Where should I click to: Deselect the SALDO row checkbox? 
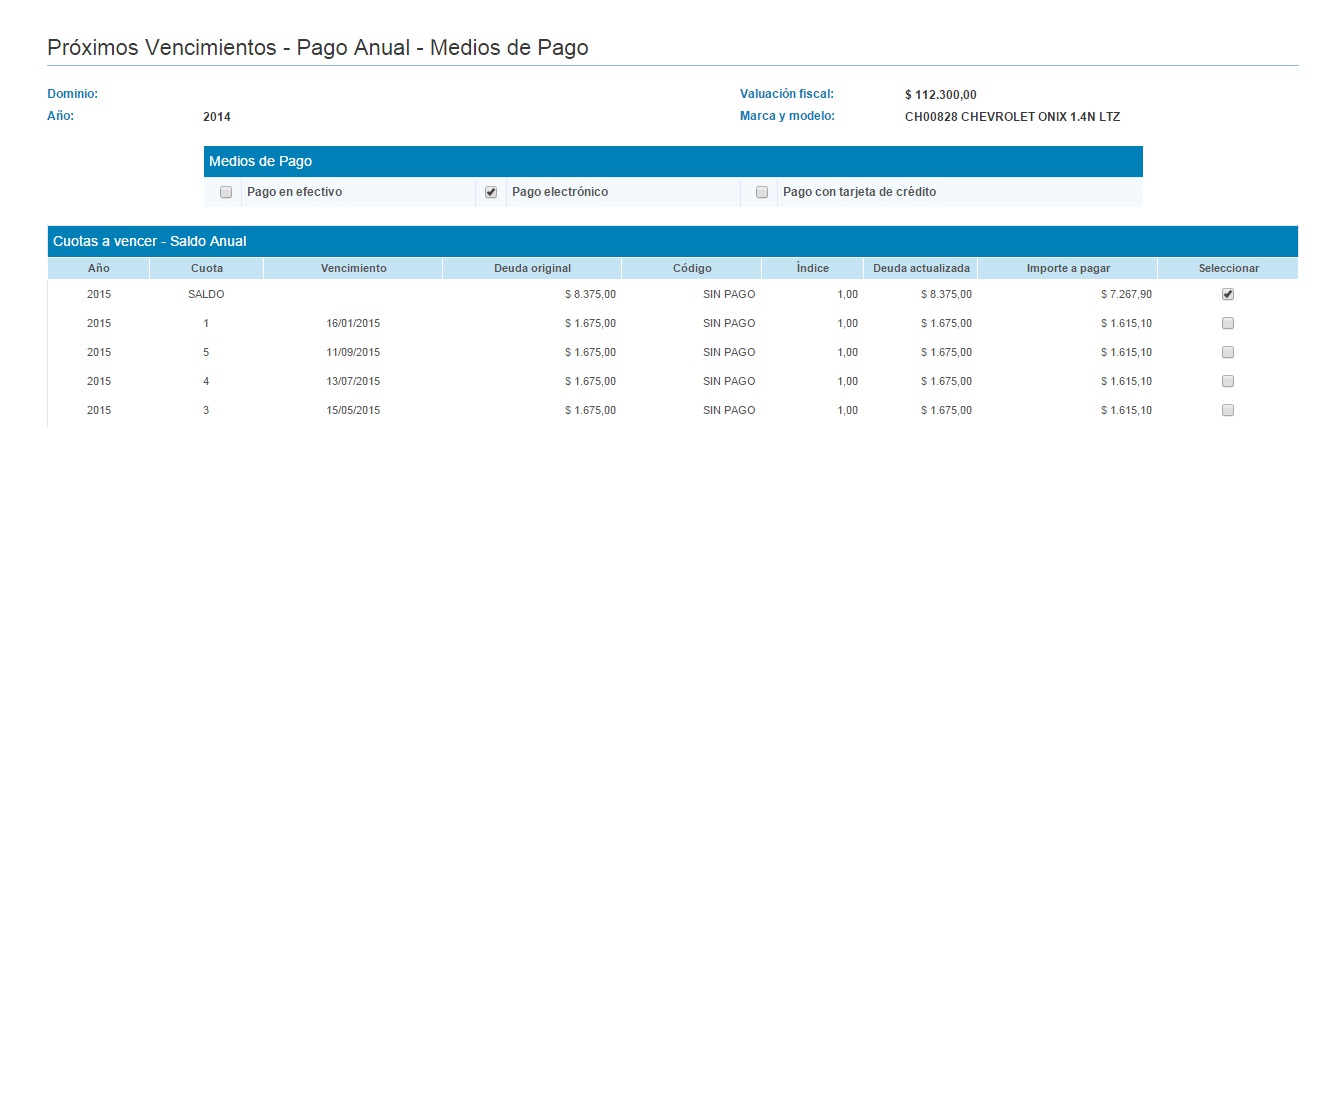[1228, 294]
